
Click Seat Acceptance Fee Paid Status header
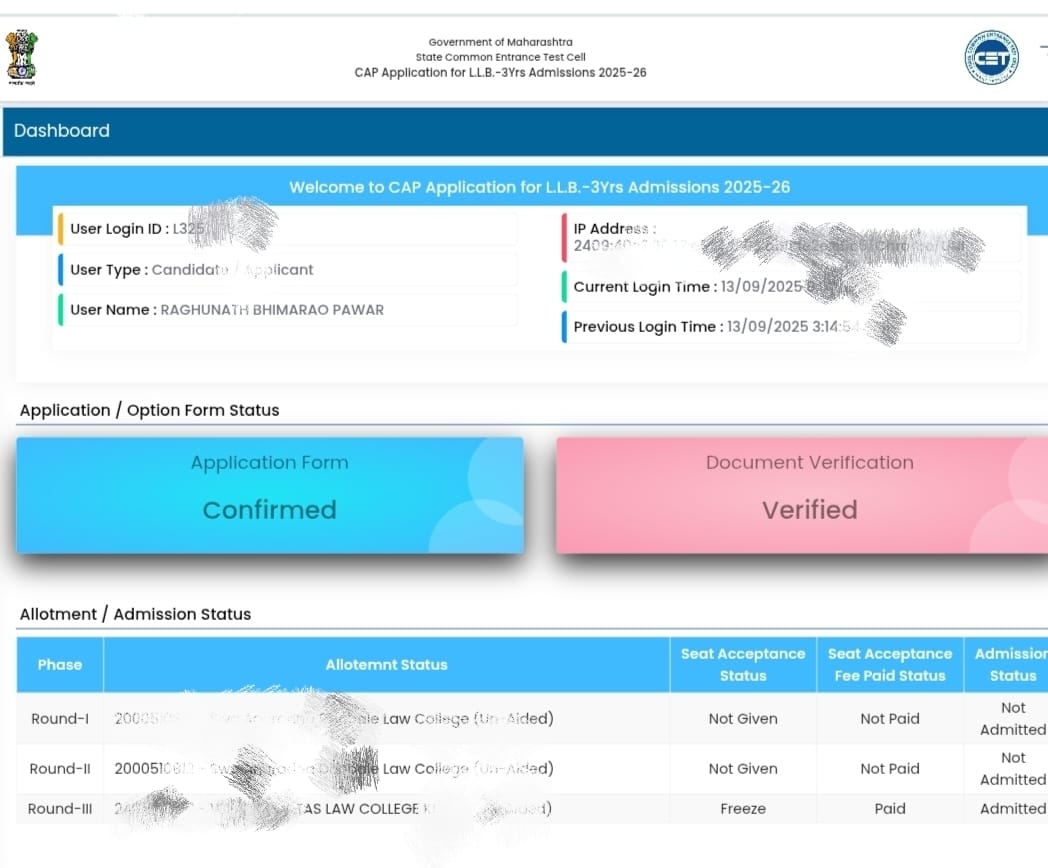point(890,665)
